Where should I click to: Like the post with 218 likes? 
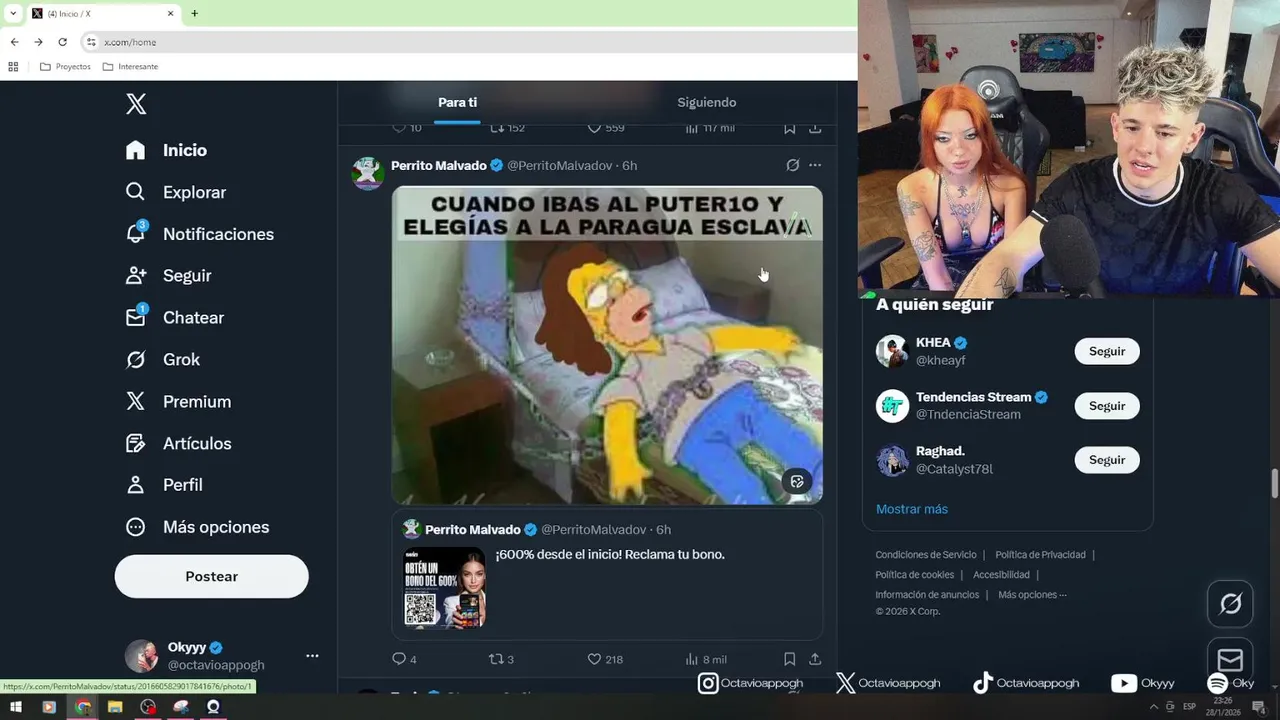coord(604,659)
